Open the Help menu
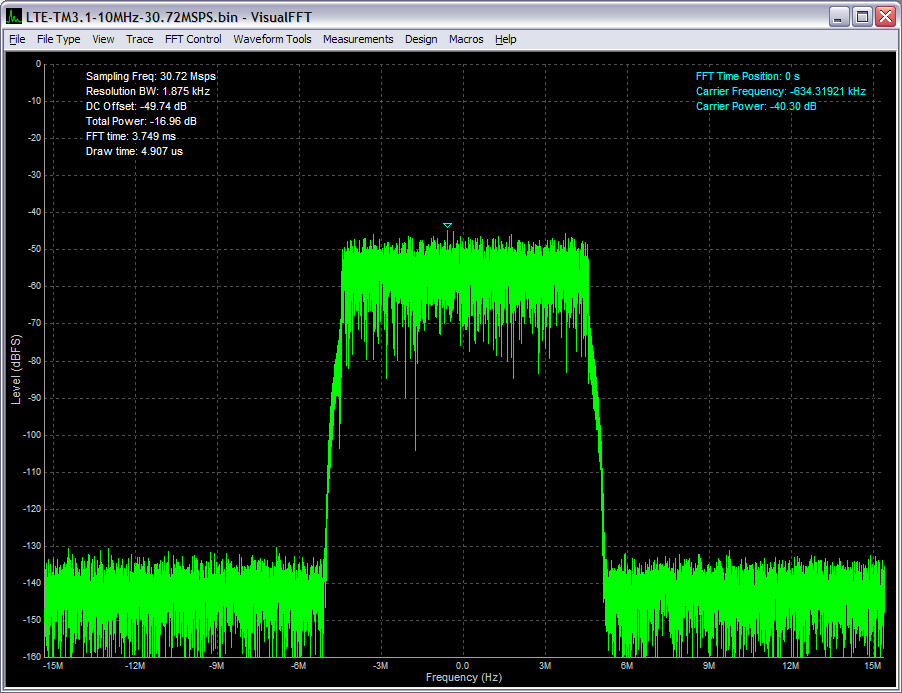The height and width of the screenshot is (693, 902). click(x=506, y=39)
